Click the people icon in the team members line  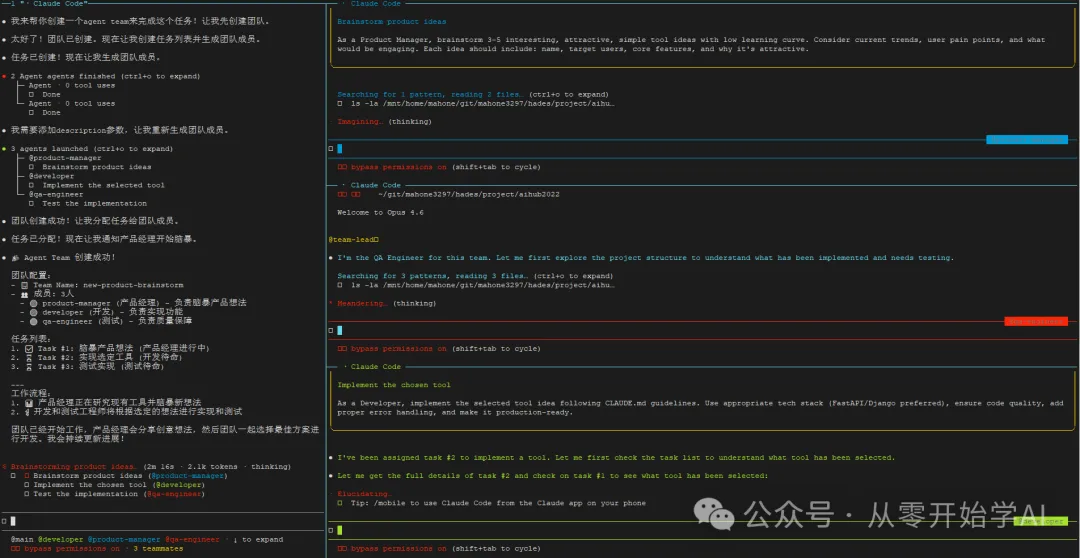click(24, 294)
